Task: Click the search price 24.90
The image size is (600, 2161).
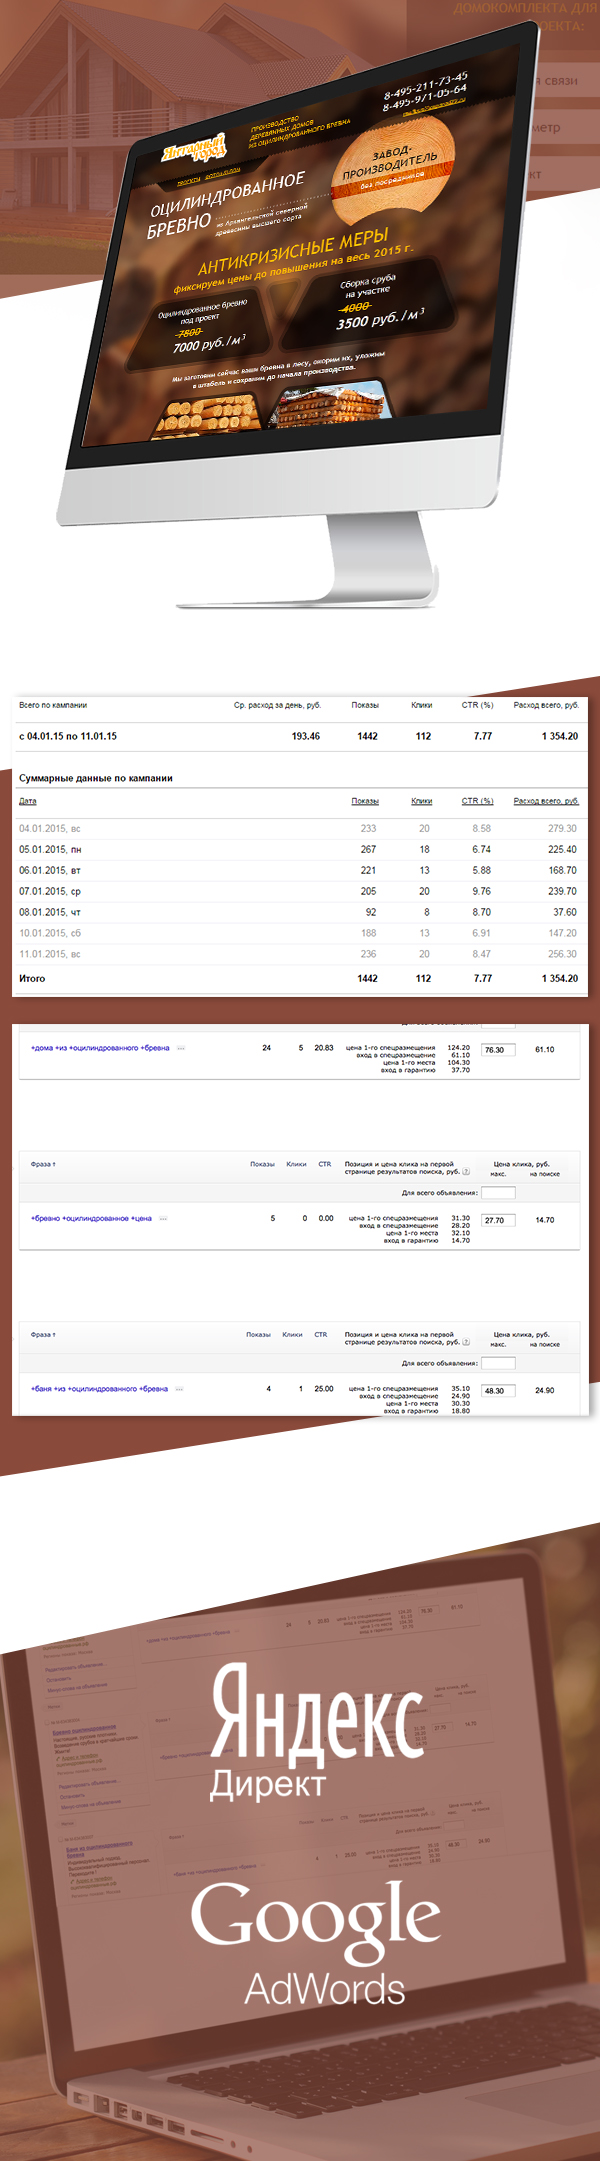Action: click(x=544, y=1391)
